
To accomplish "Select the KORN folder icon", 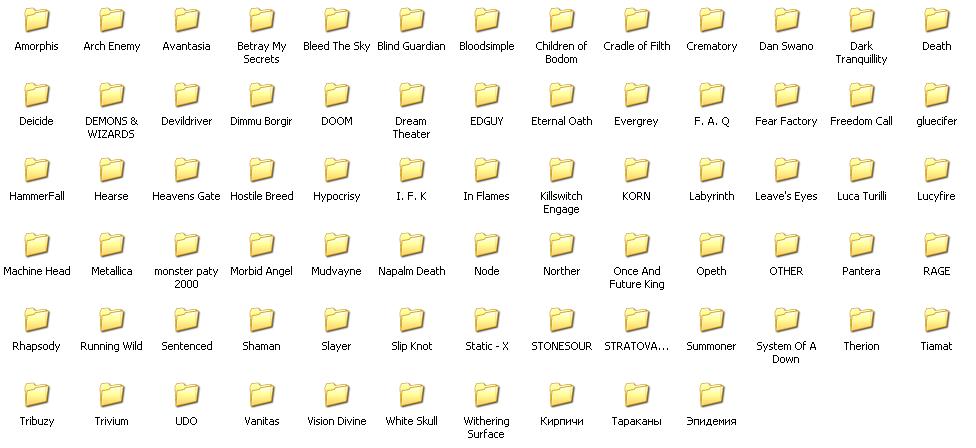I will (x=637, y=170).
